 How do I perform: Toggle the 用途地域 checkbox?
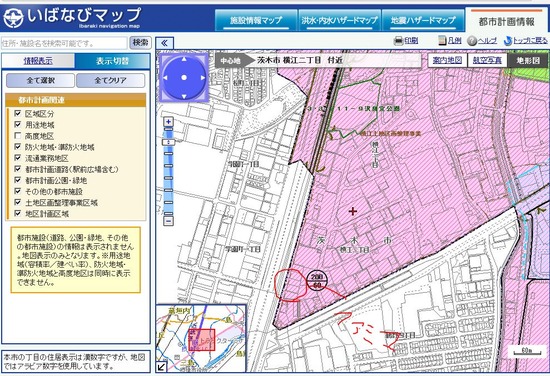coord(18,125)
